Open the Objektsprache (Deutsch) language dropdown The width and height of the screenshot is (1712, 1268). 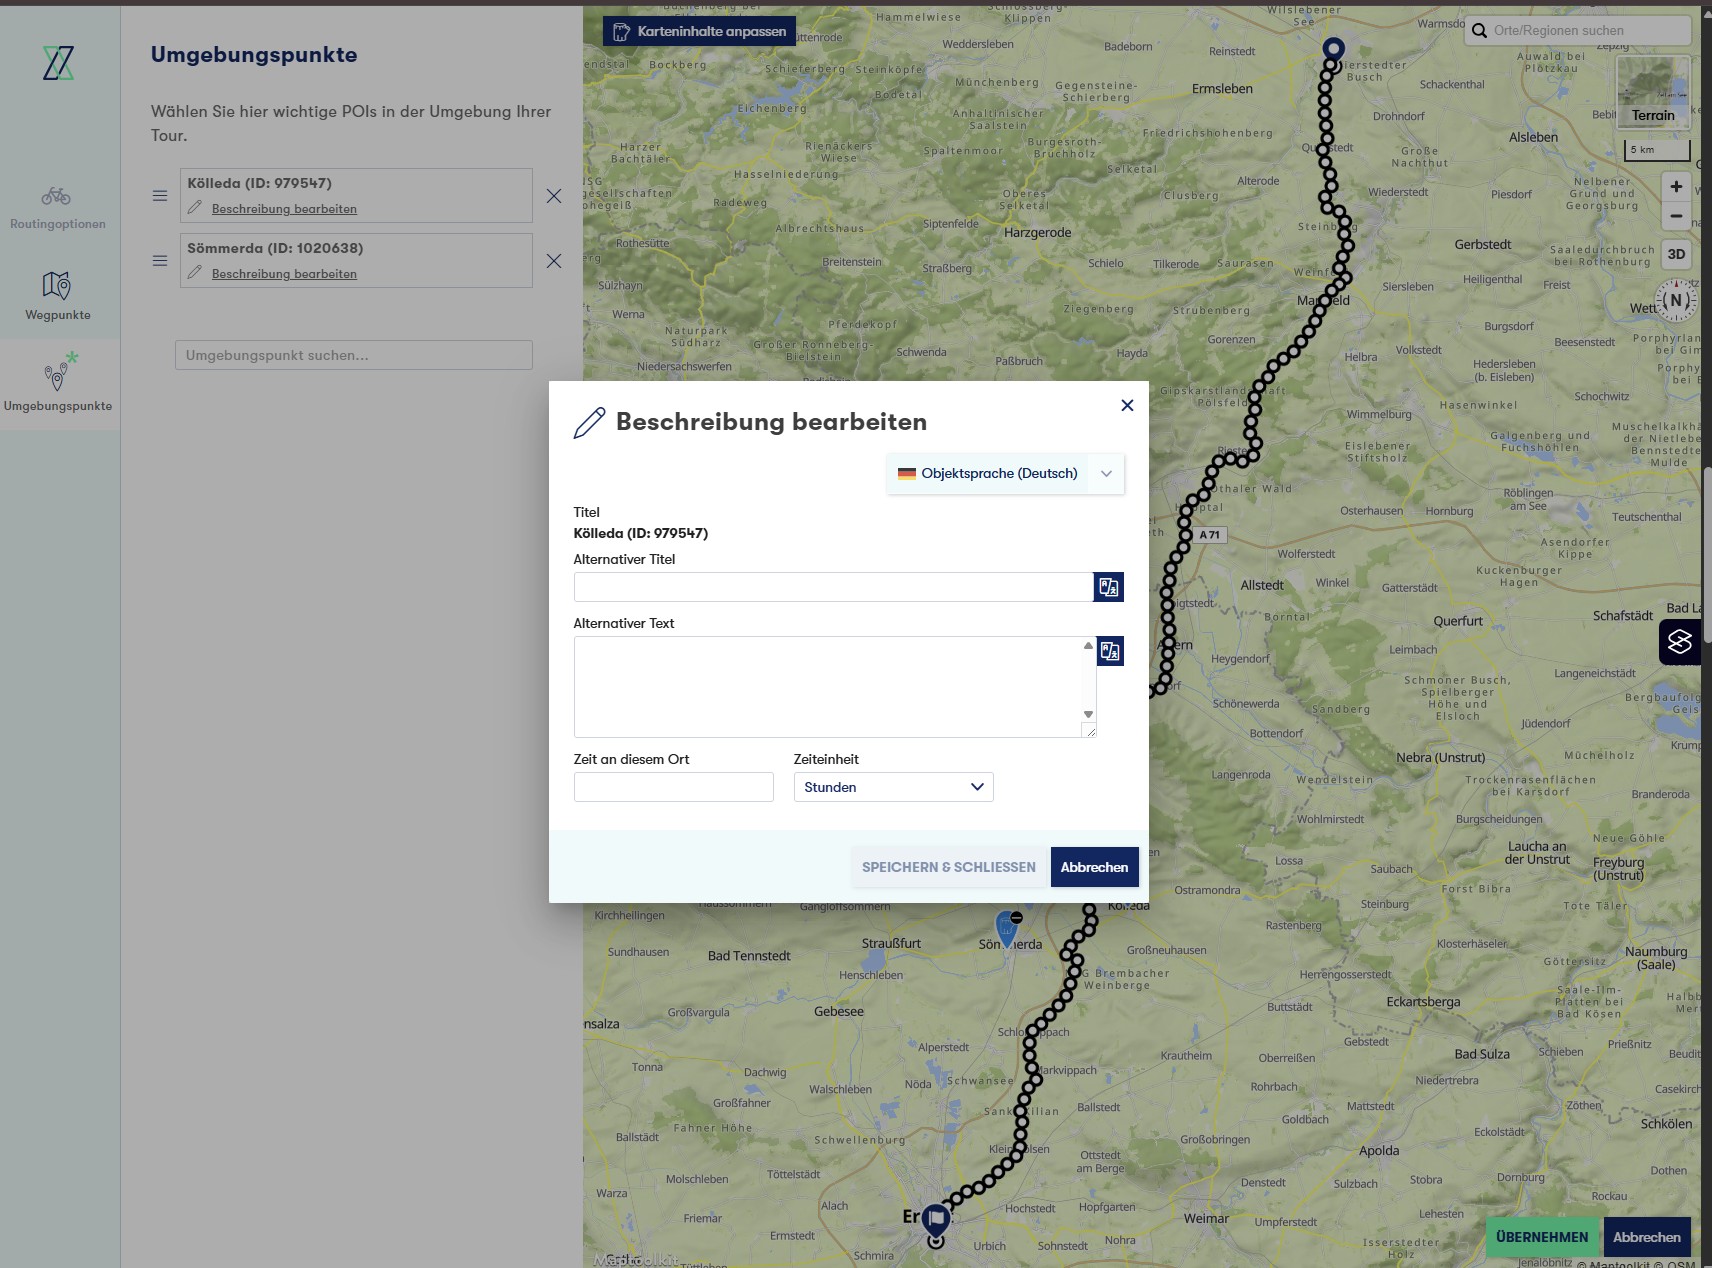pos(1004,474)
